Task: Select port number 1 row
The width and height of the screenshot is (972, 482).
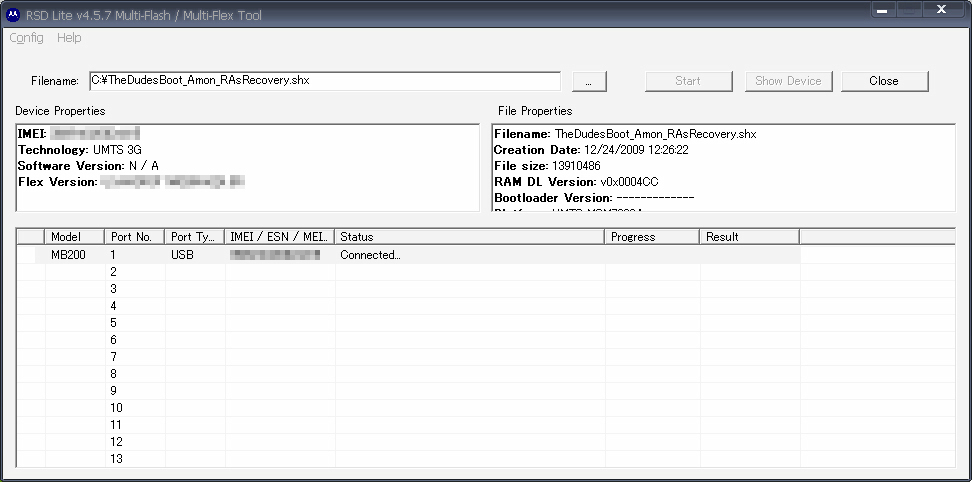Action: coord(409,255)
